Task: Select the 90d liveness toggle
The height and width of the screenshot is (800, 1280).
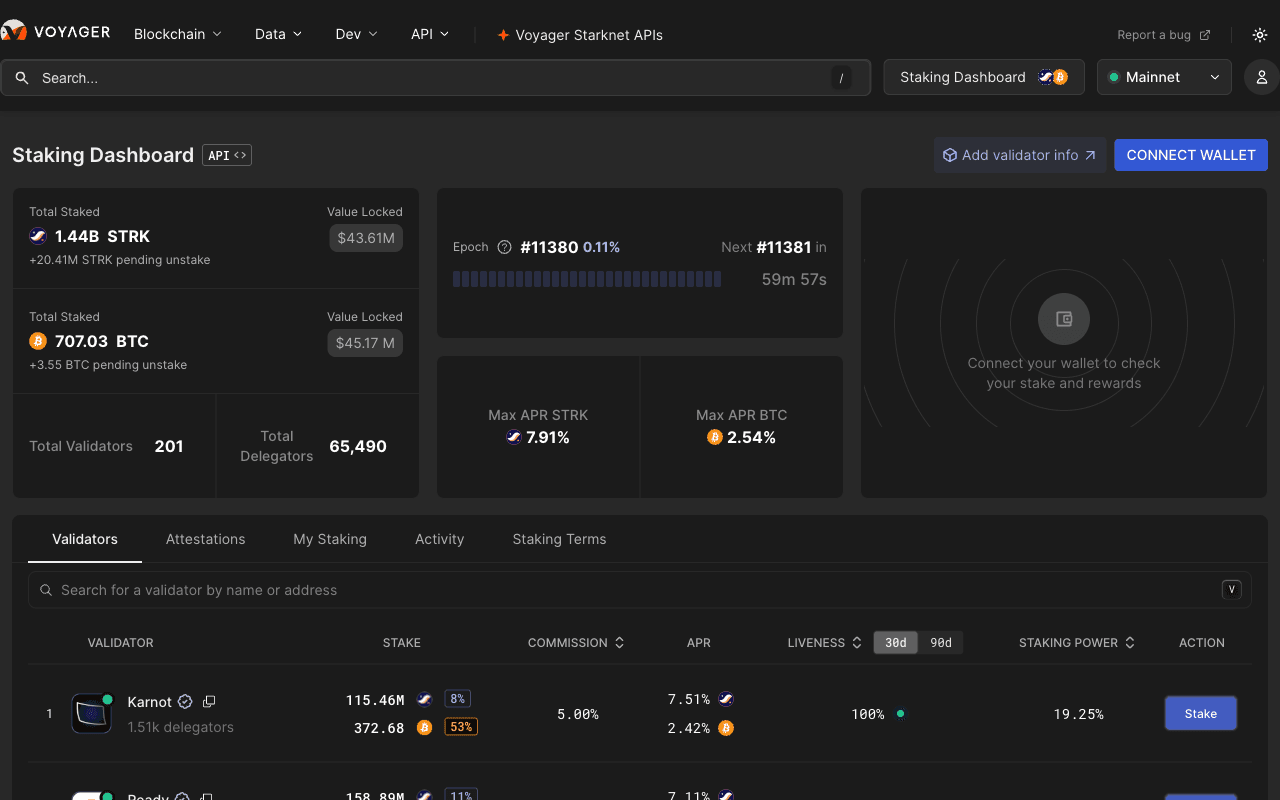Action: (941, 643)
